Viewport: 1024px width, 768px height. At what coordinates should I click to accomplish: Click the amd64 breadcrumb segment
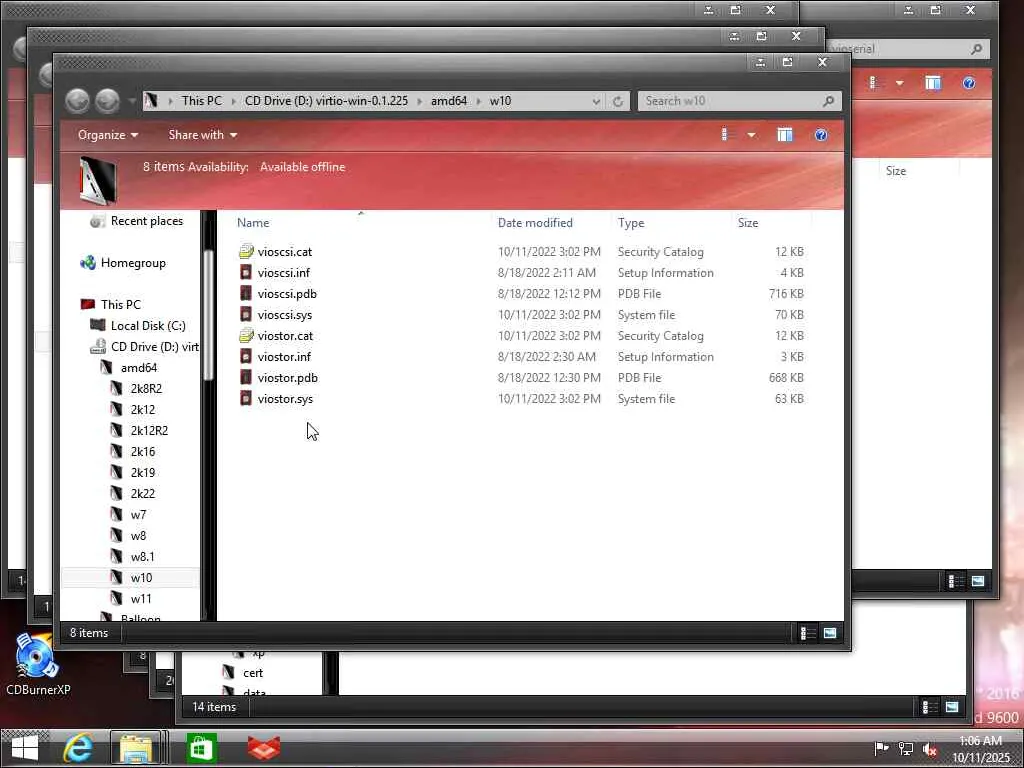tap(449, 101)
